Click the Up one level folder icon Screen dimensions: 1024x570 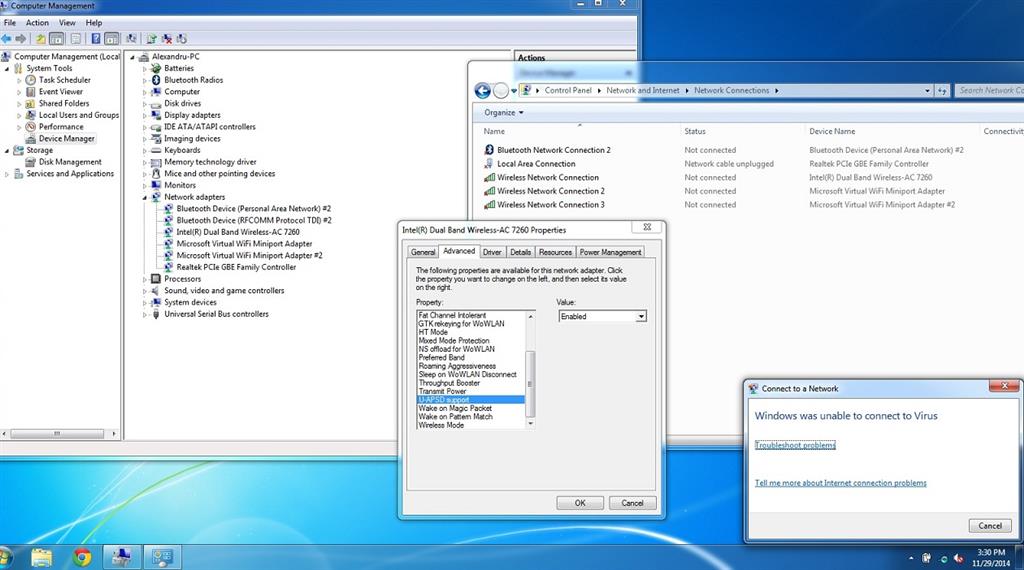(x=40, y=39)
